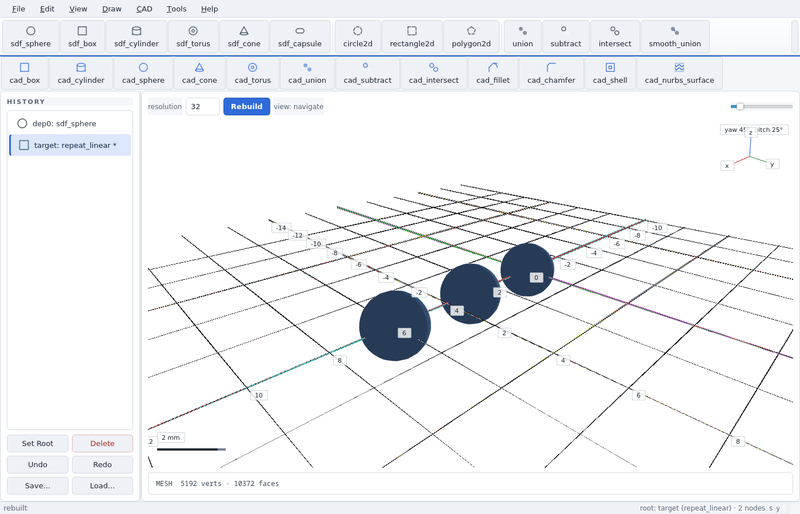
Task: Open the Edit menu
Action: pos(47,9)
